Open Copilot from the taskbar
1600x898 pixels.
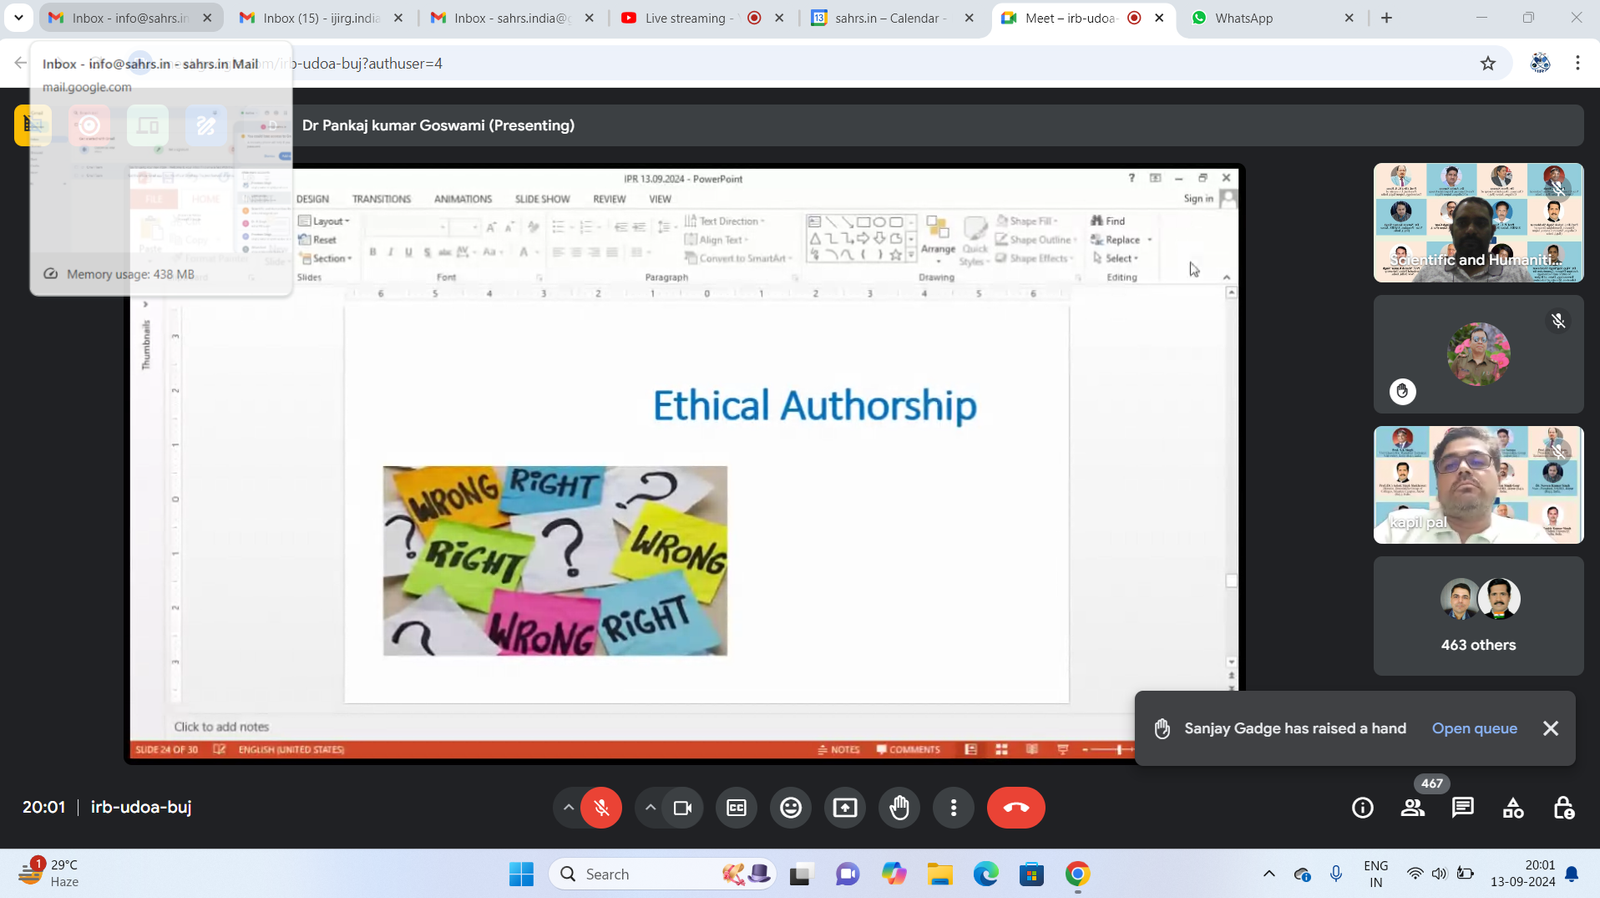[x=893, y=874]
